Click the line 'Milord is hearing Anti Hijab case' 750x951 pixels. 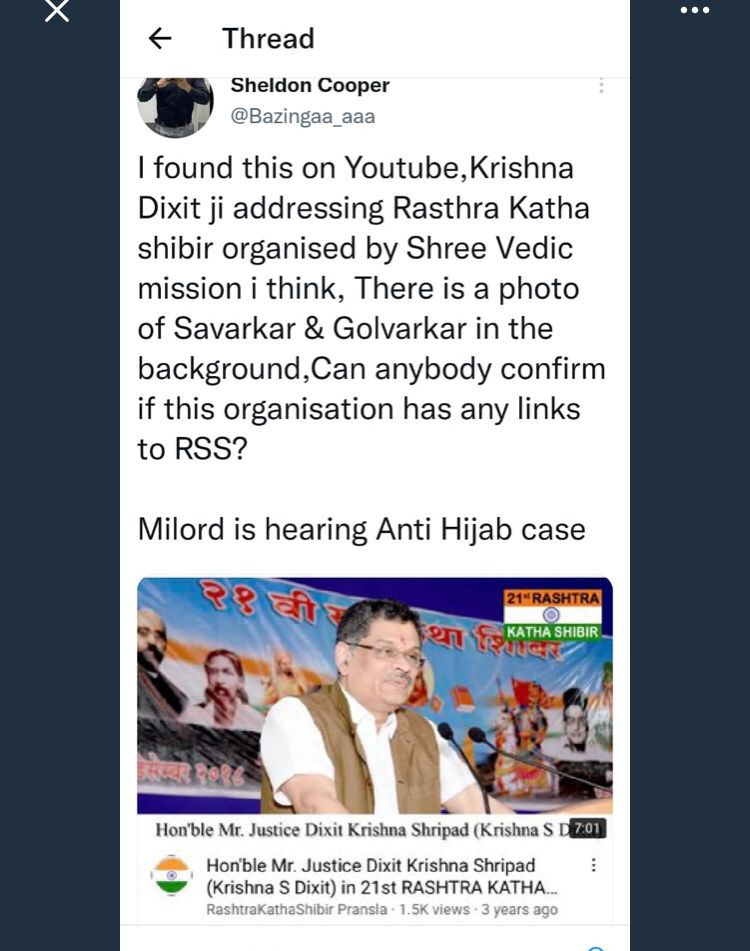point(361,529)
